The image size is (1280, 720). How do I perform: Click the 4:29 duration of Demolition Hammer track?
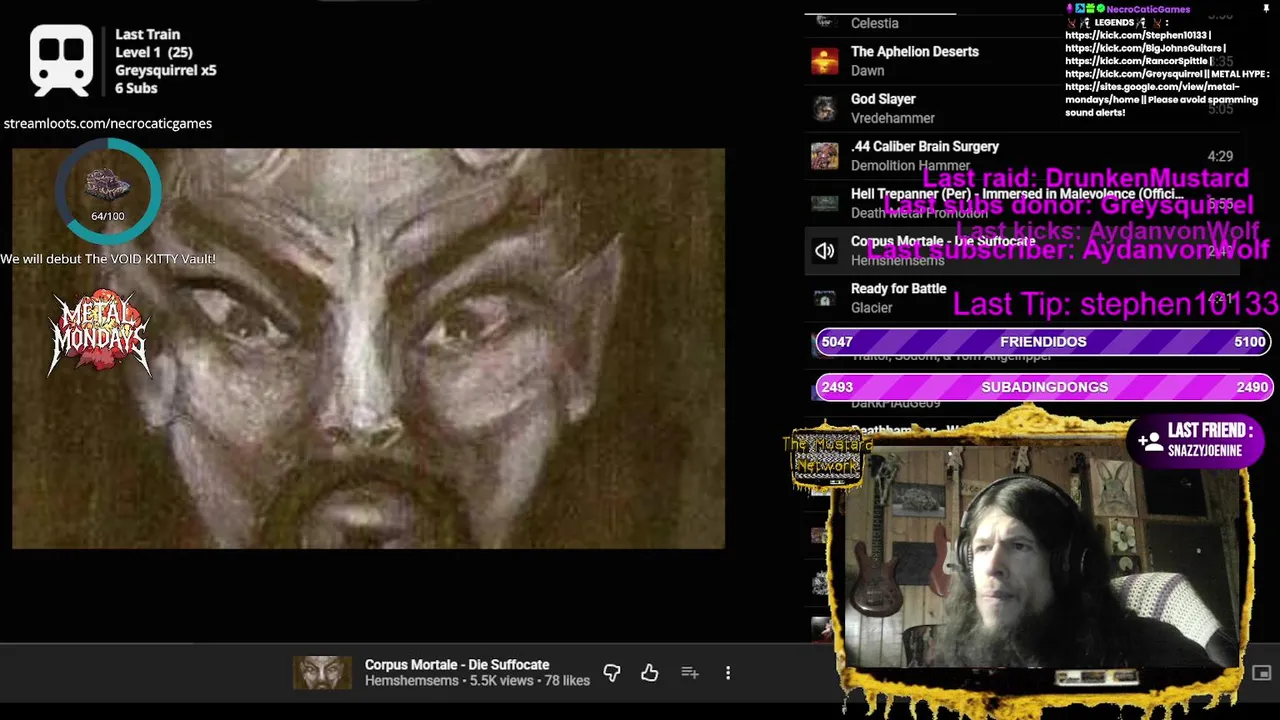click(x=1220, y=157)
